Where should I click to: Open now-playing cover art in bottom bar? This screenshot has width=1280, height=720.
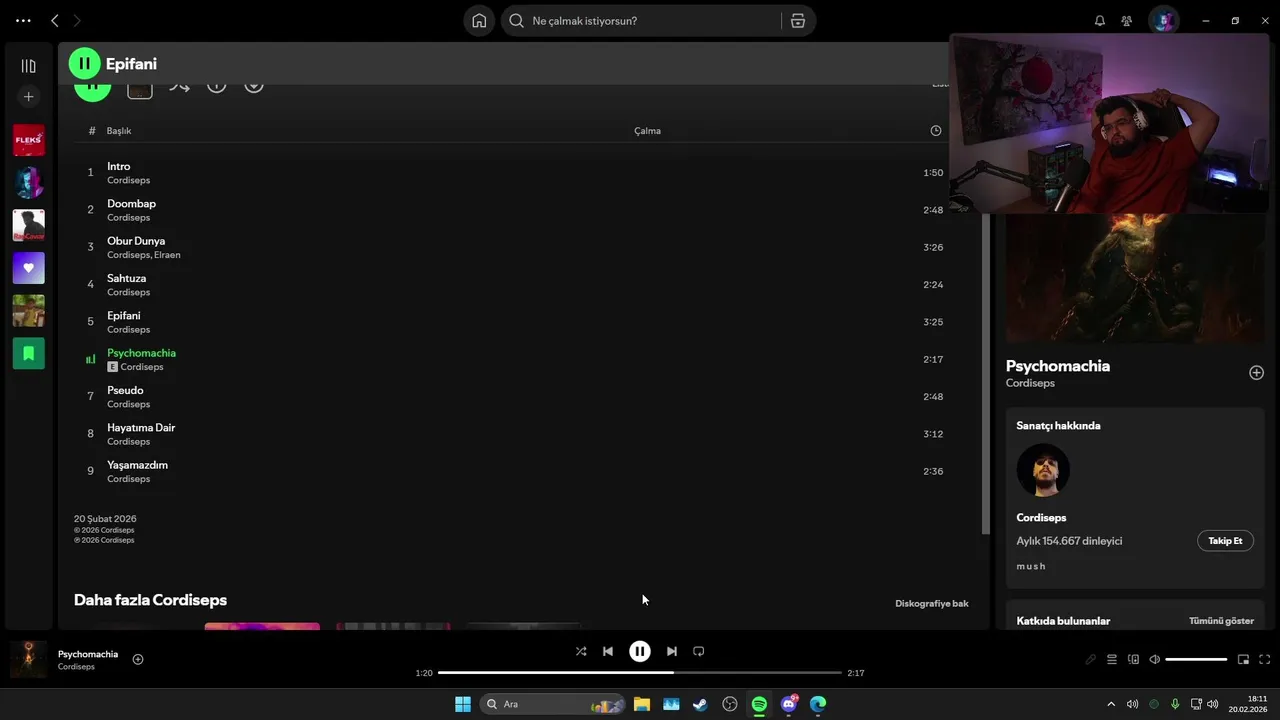coord(28,659)
